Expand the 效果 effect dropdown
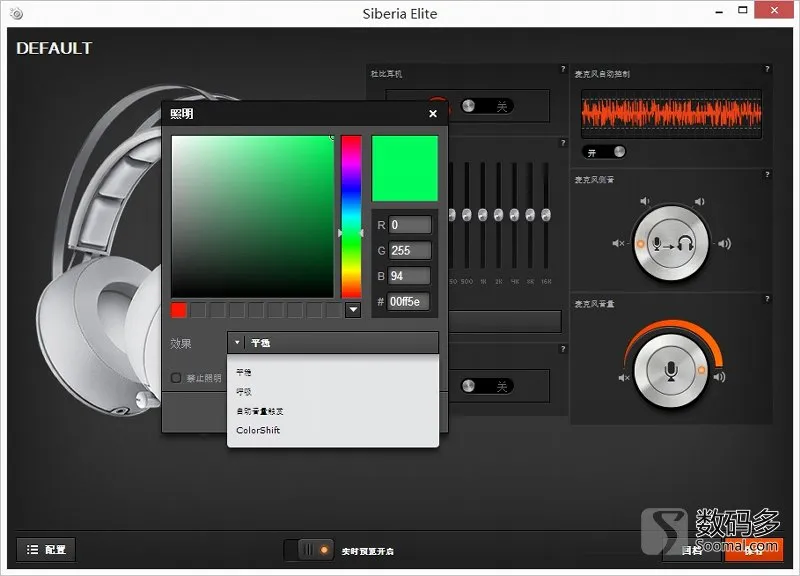 [333, 343]
